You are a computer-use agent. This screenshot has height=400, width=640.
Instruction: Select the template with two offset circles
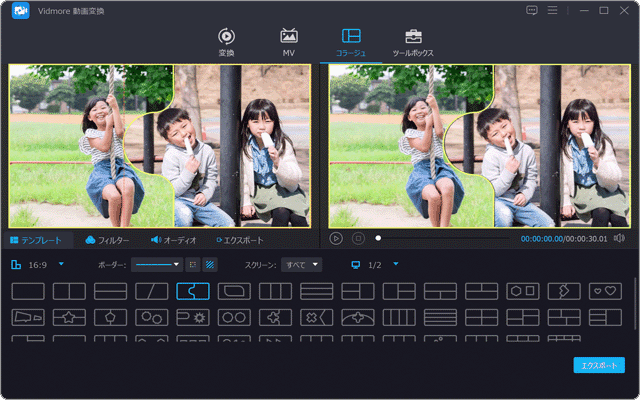[152, 317]
